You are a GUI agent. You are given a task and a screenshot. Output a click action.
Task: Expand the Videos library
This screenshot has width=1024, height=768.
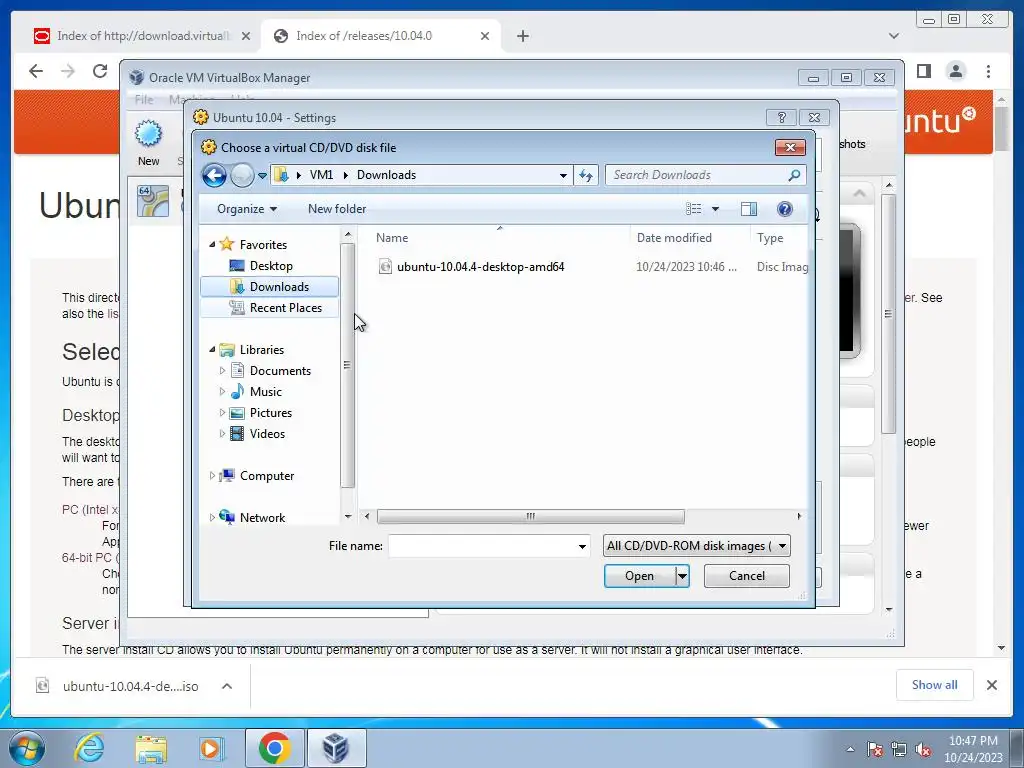coord(222,434)
